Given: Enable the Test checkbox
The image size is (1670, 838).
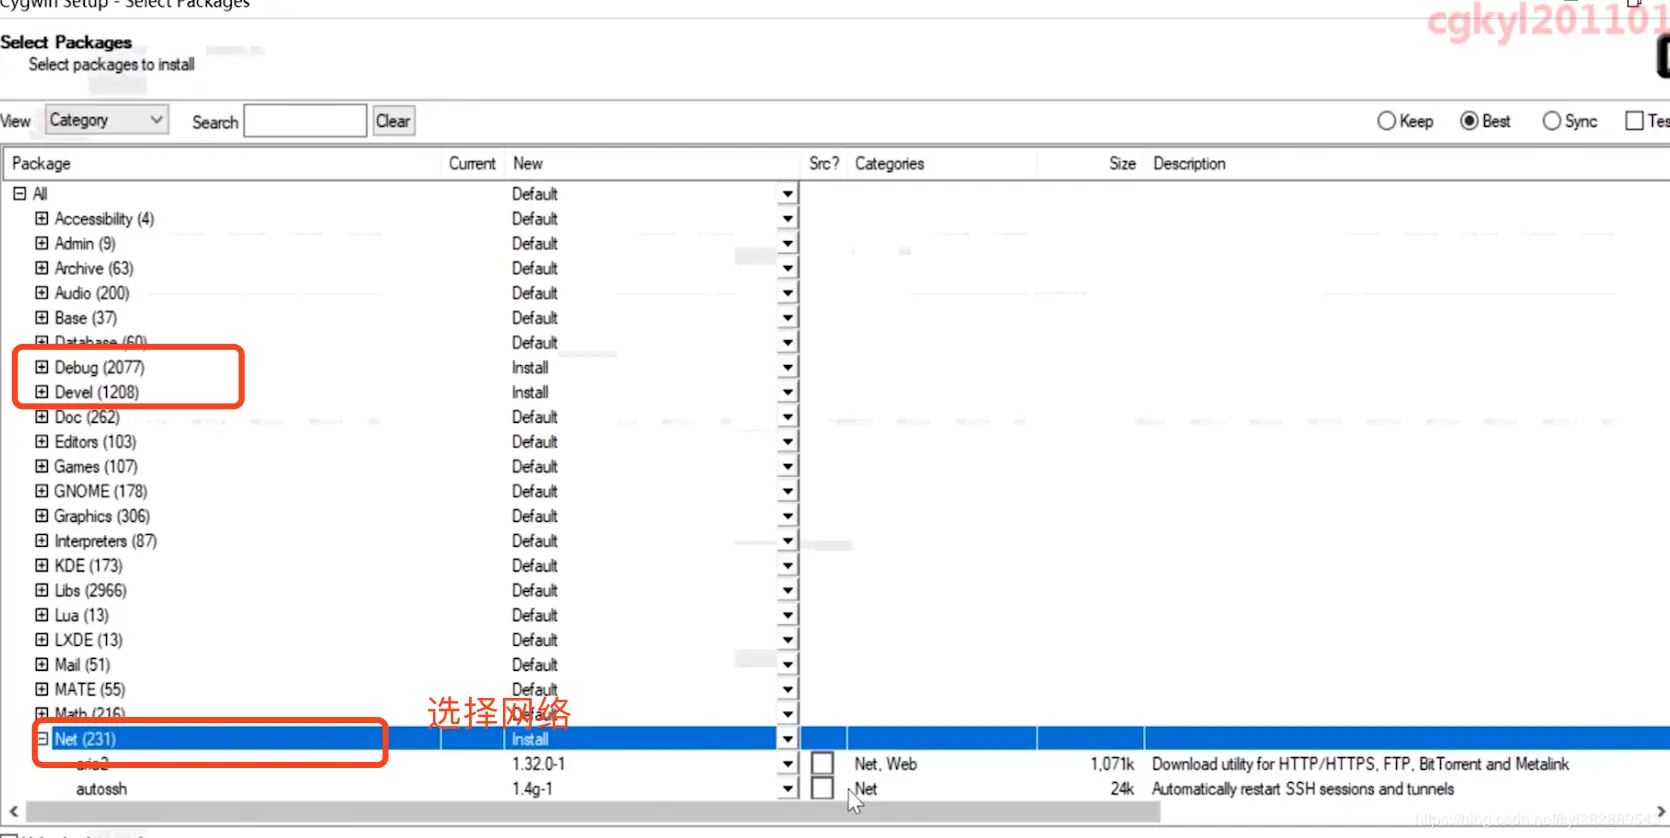Looking at the screenshot, I should tap(1635, 121).
